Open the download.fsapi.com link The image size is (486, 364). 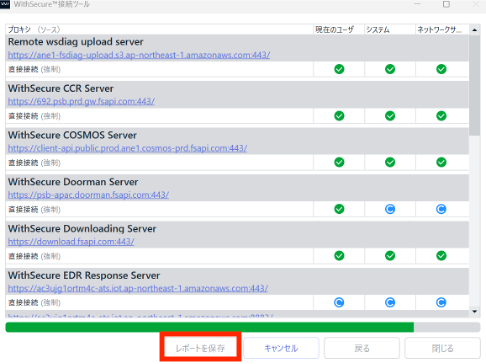71,242
